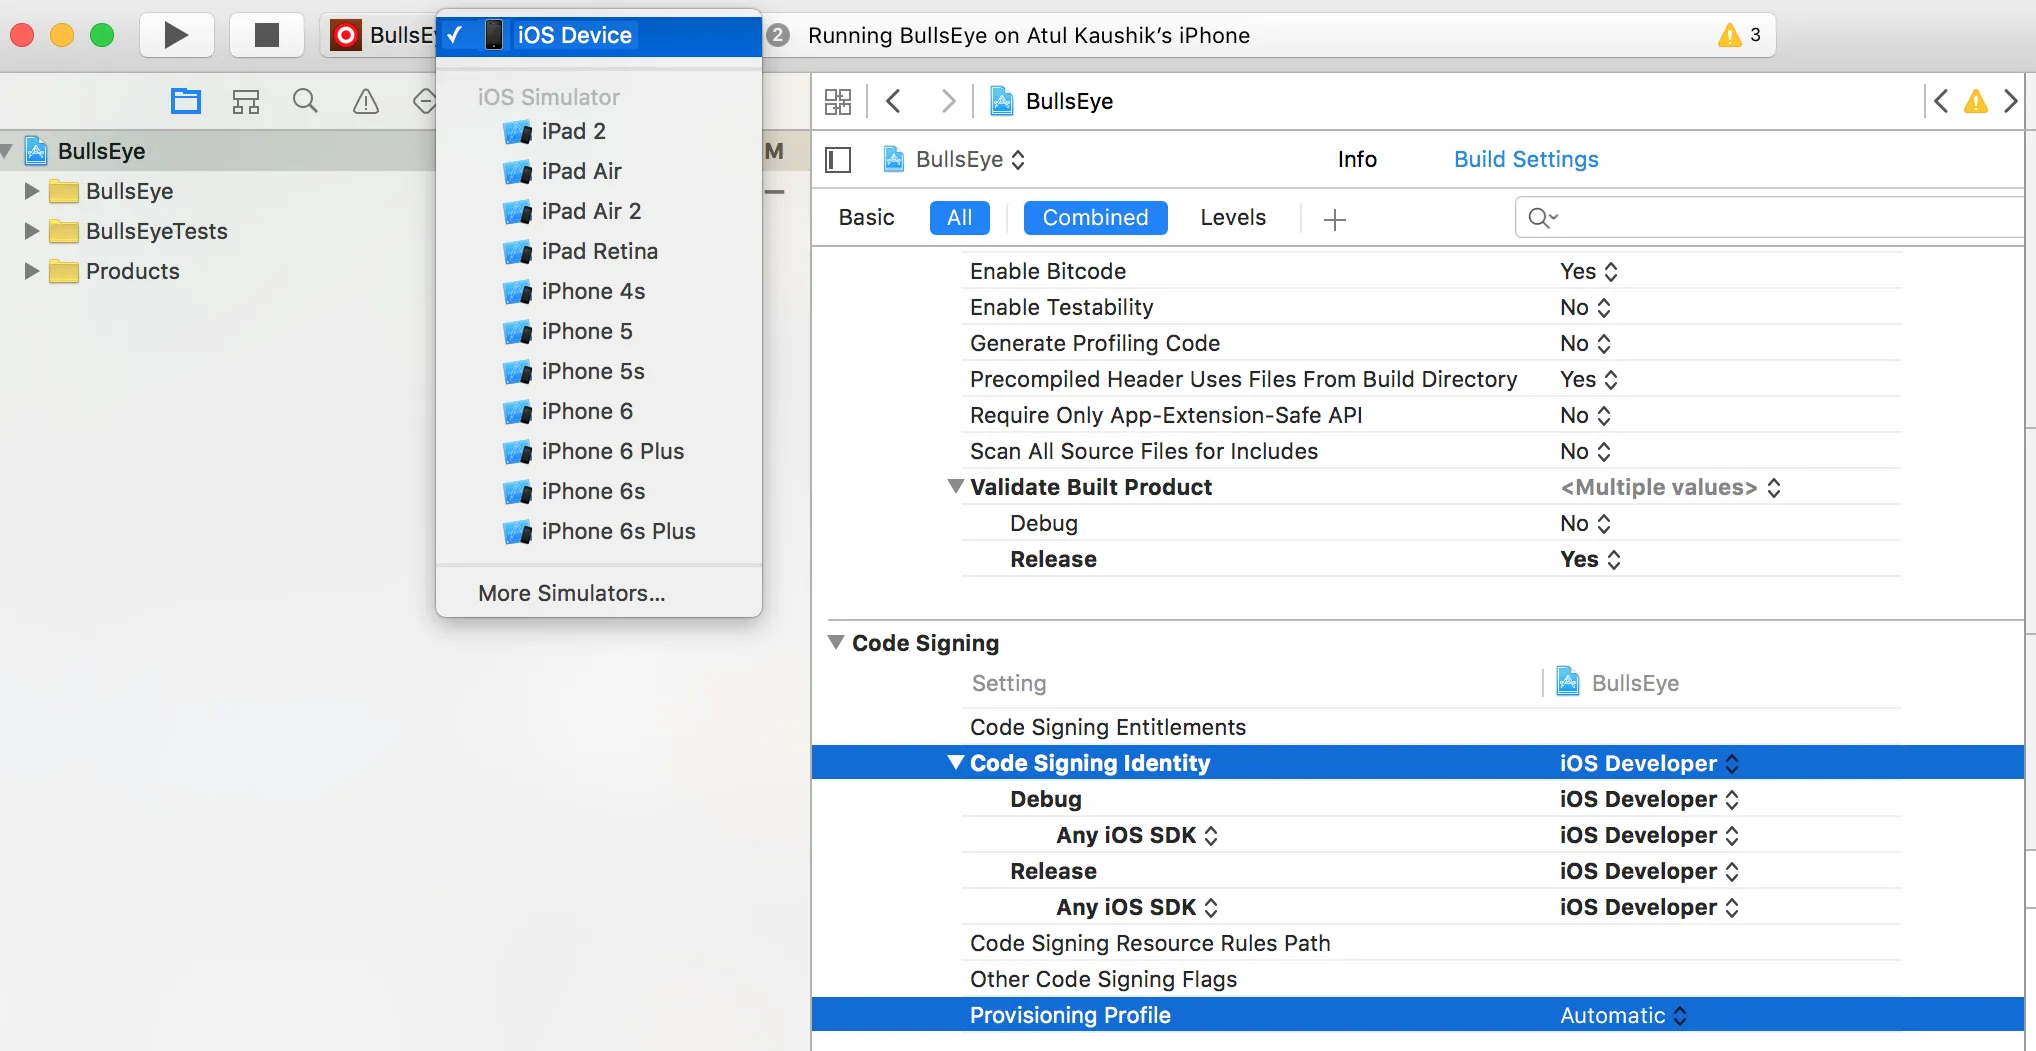The width and height of the screenshot is (2036, 1051).
Task: Expand the BullsEyeTests folder
Action: click(x=32, y=231)
